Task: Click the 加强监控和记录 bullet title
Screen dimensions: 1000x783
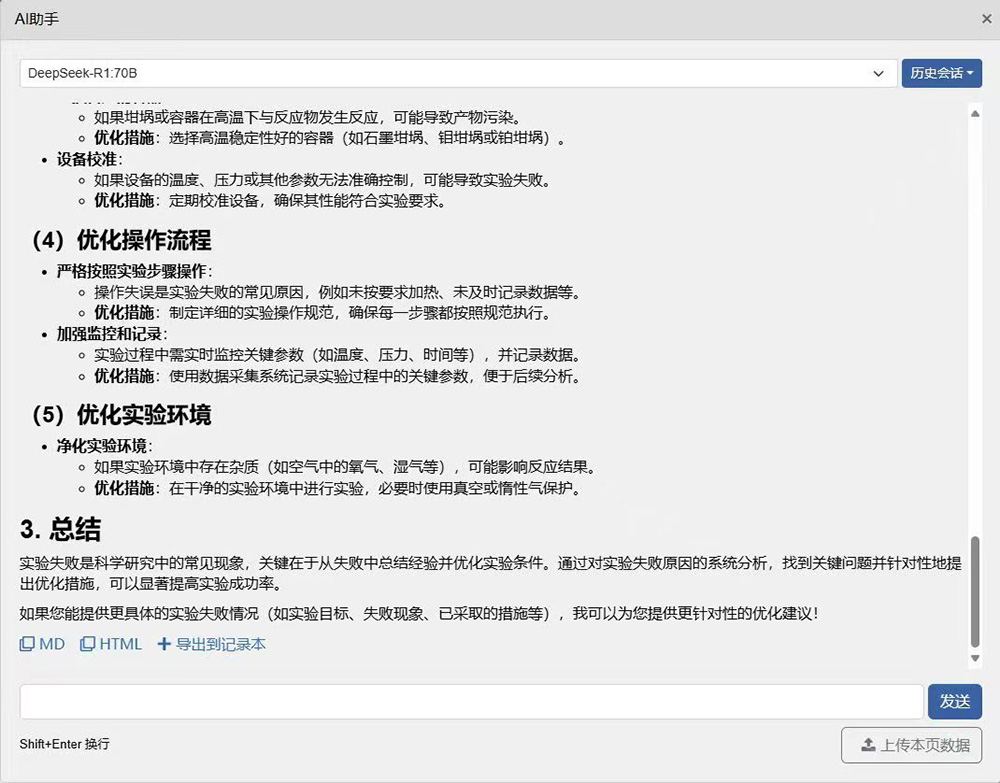Action: pyautogui.click(x=111, y=333)
